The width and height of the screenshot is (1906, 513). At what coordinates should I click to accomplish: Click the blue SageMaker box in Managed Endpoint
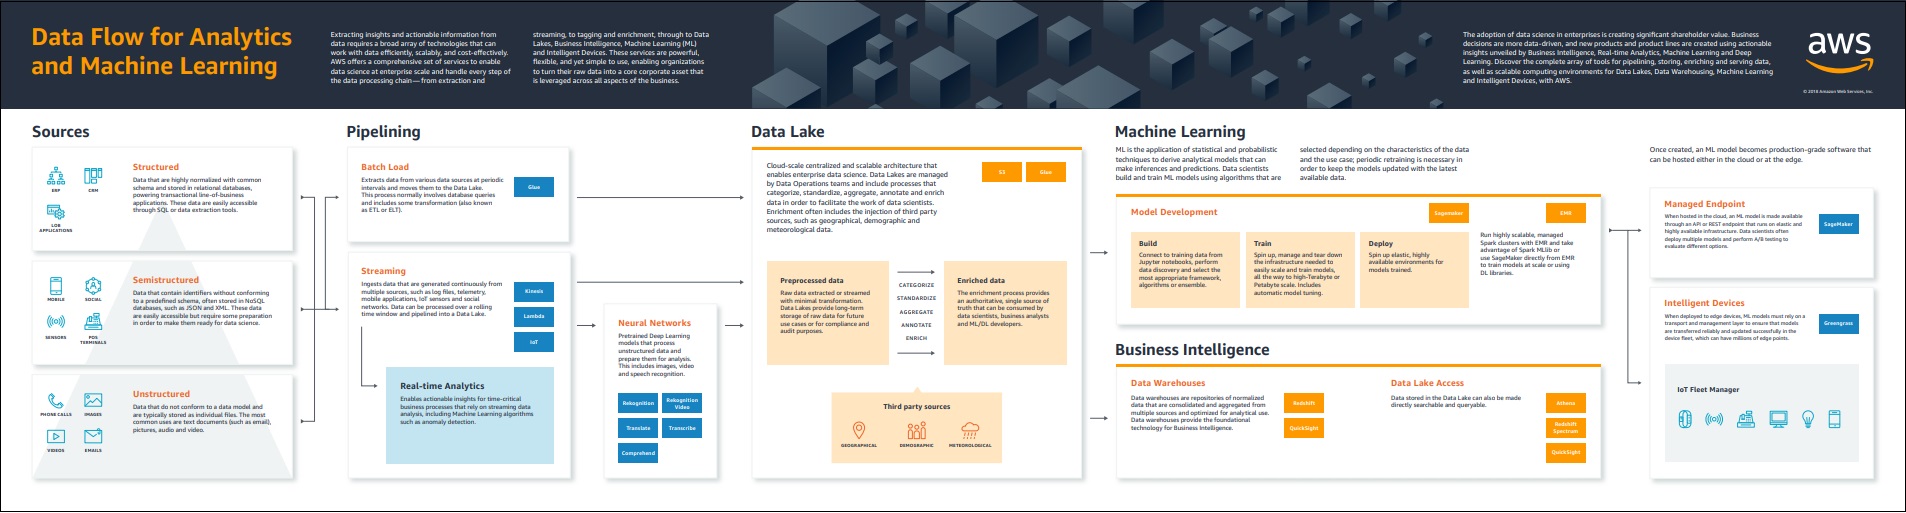coord(1838,224)
